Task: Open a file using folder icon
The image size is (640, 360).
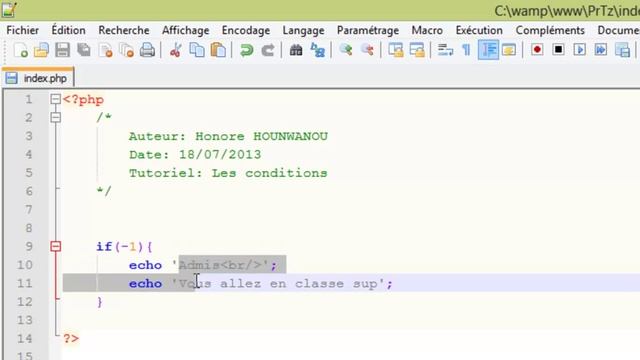Action: (41, 50)
